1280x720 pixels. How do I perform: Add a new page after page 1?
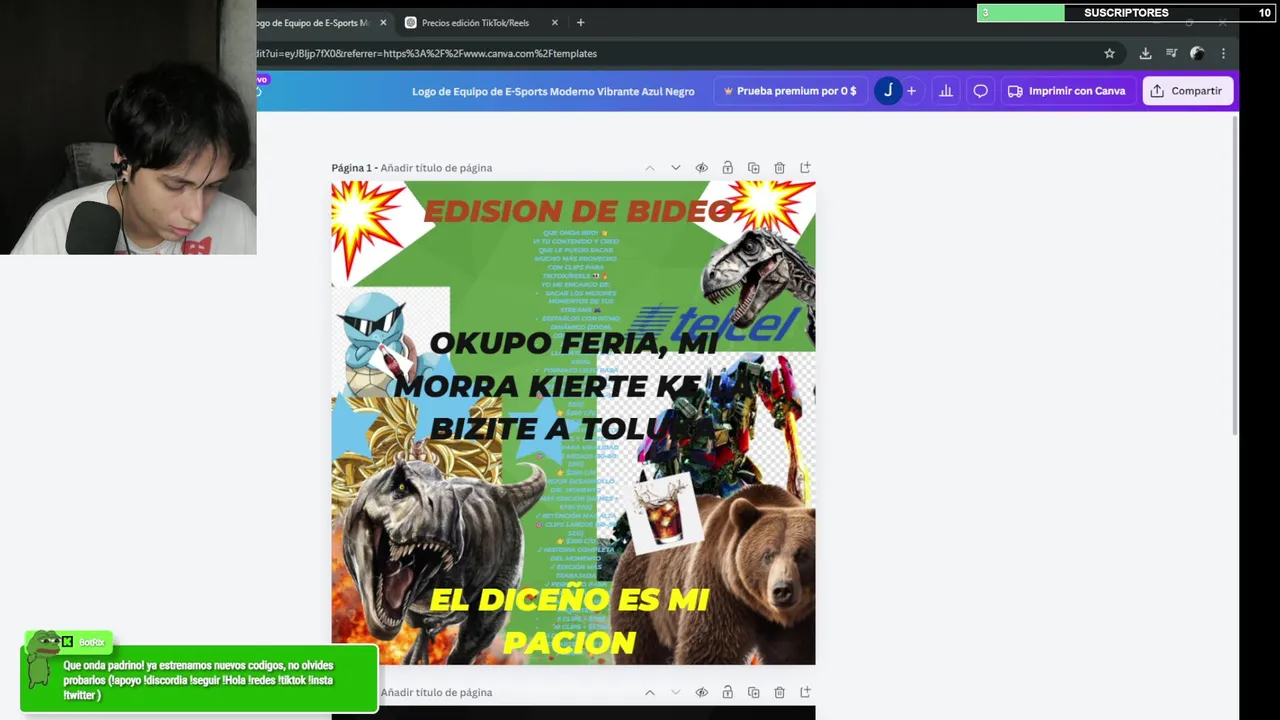805,168
